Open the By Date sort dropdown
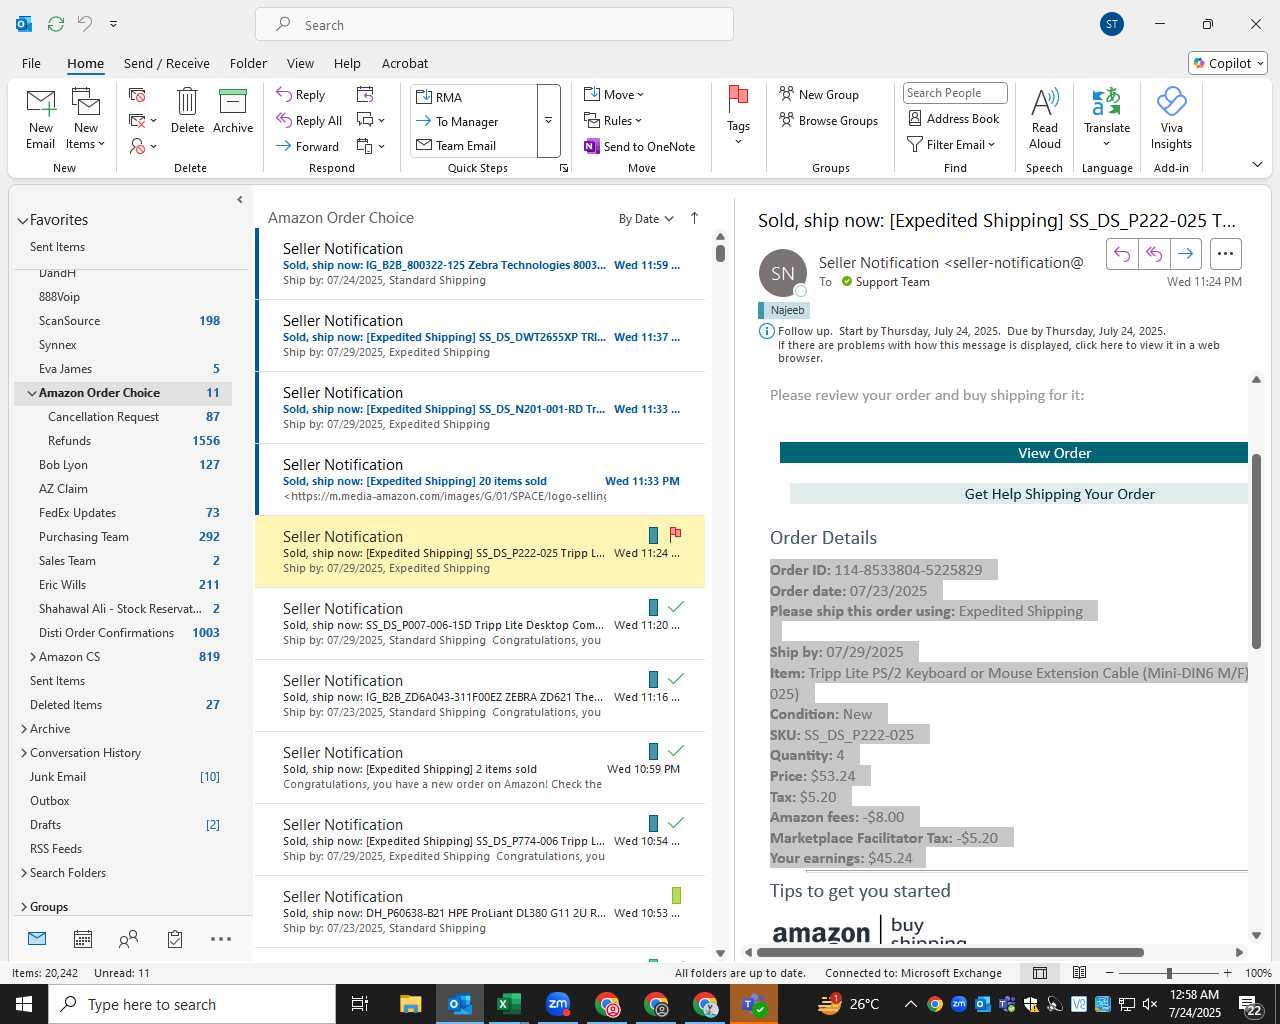 pos(646,219)
